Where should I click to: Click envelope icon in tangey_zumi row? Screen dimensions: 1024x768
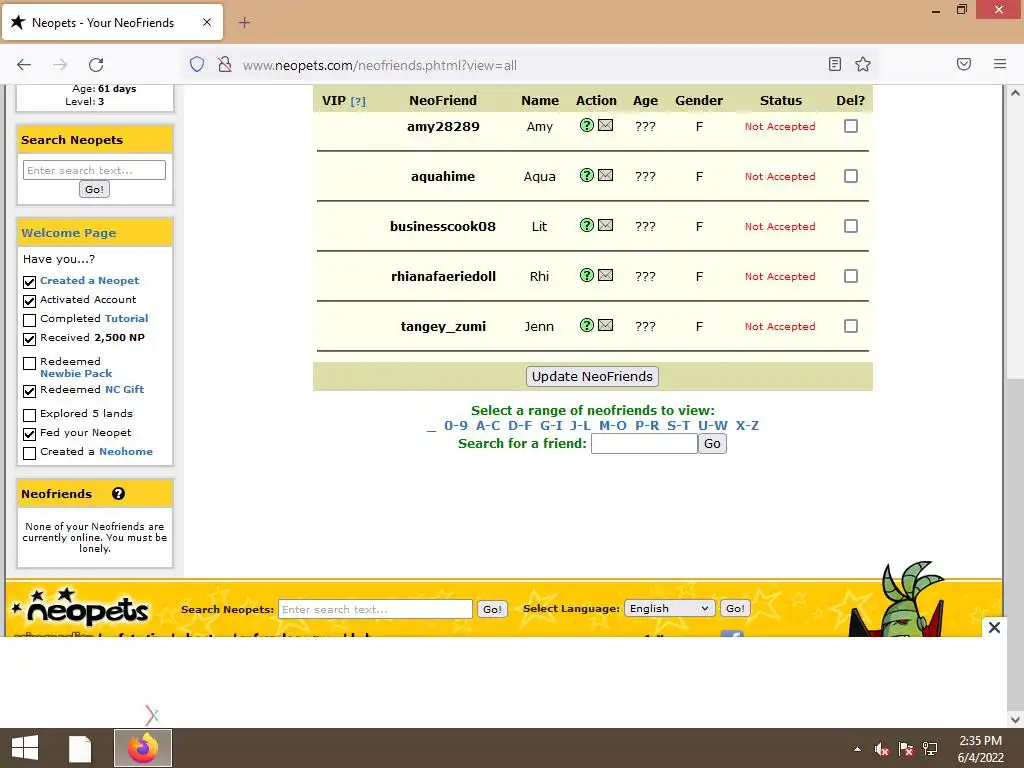tap(605, 325)
